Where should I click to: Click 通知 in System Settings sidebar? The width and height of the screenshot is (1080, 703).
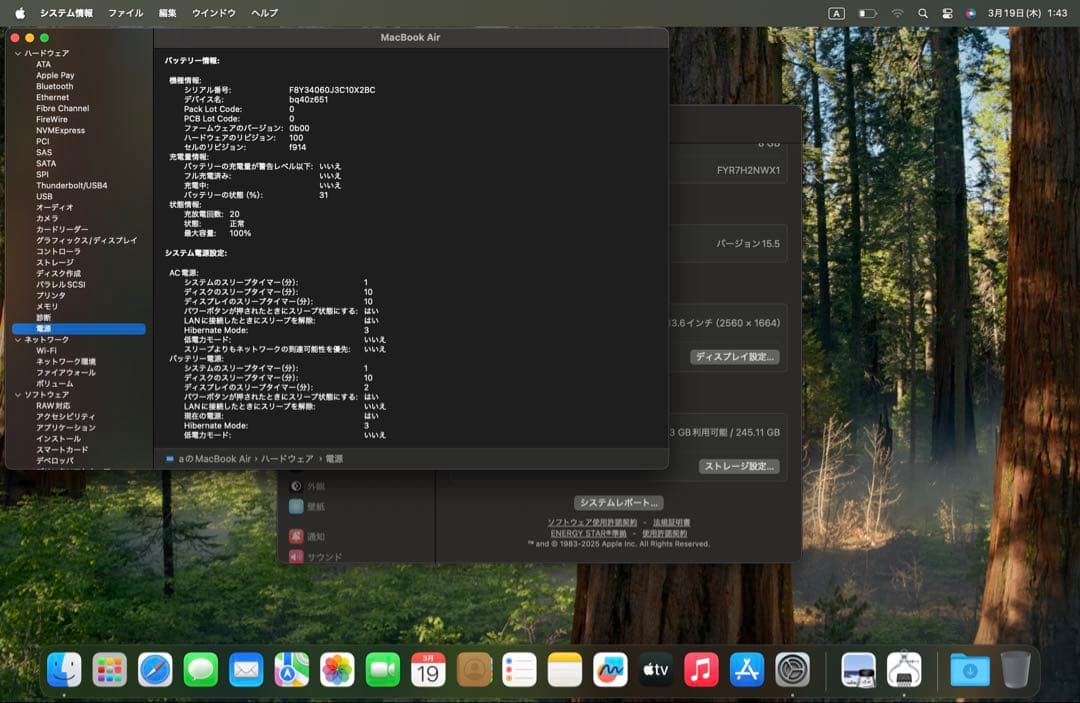pos(316,536)
